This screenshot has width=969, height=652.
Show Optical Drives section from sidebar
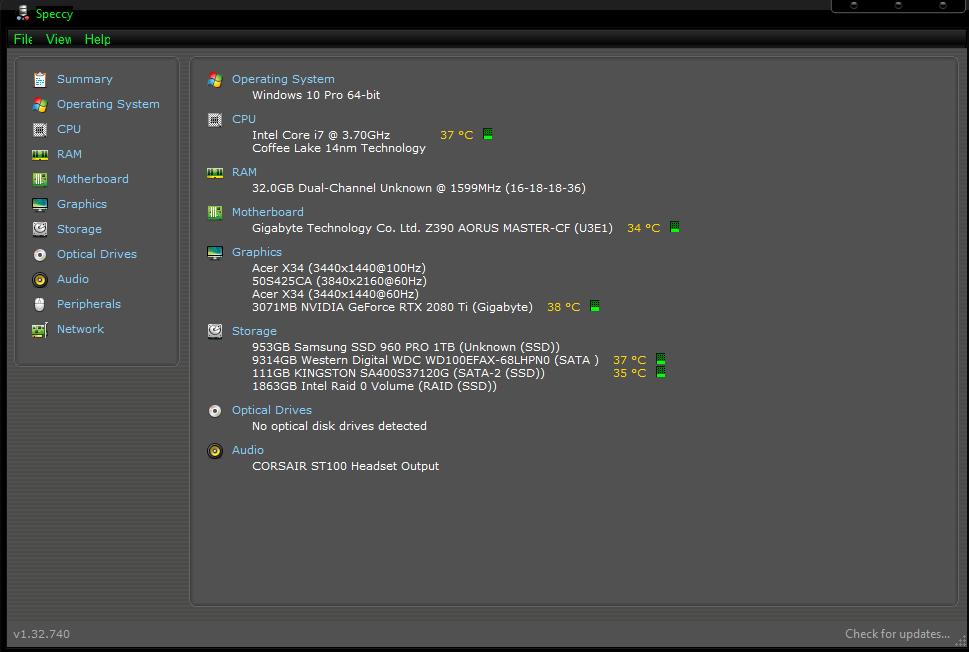coord(96,254)
